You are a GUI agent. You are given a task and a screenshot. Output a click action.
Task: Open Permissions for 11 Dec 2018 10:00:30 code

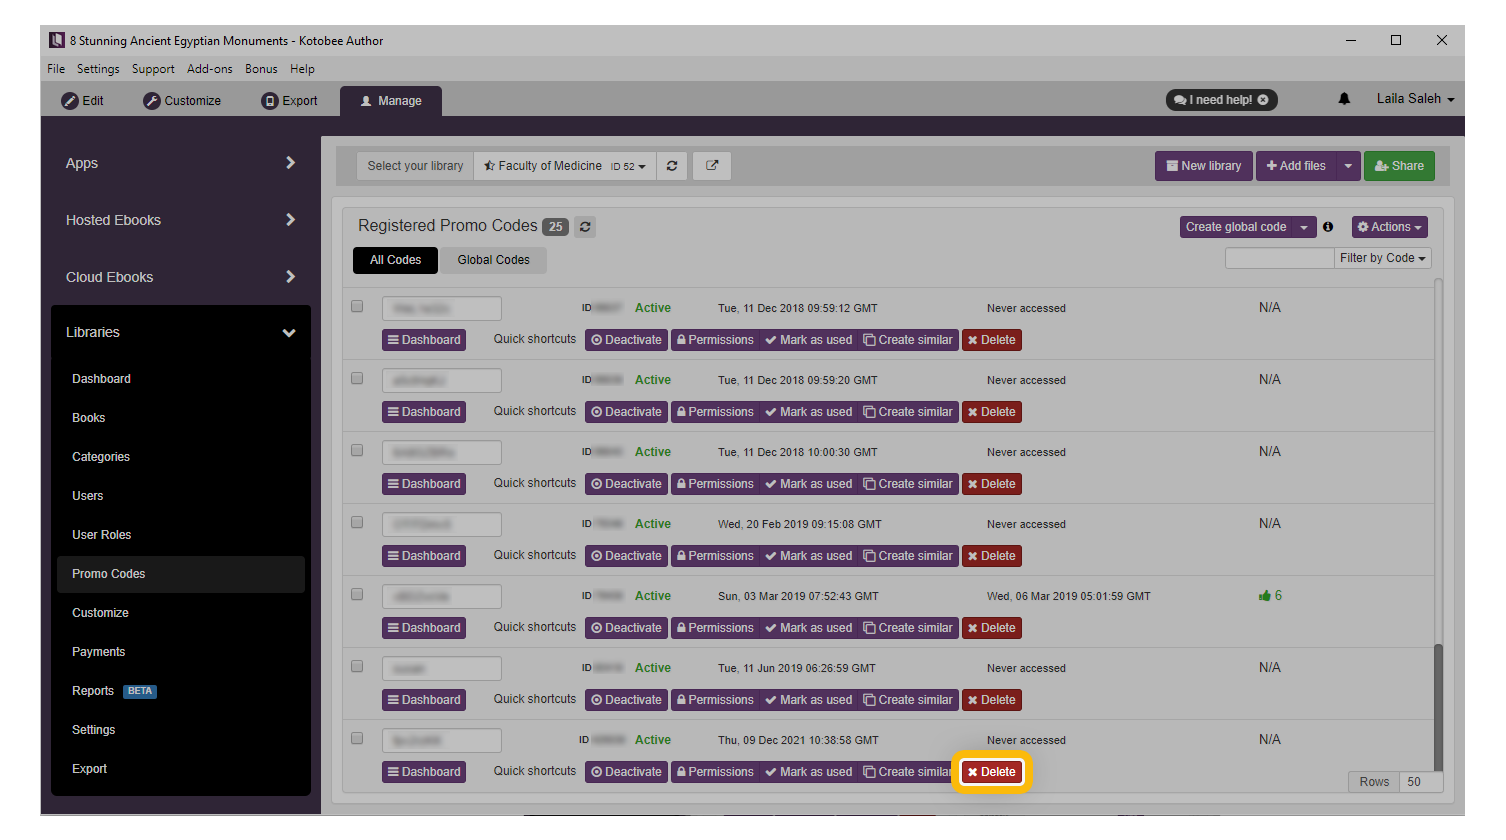tap(715, 484)
